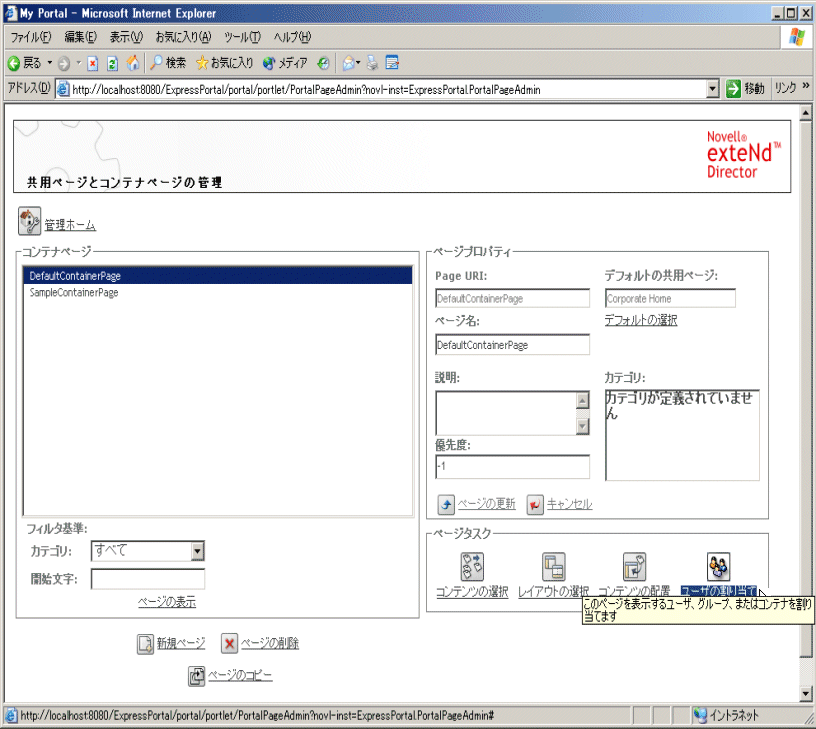Open the Favorites (お気に入り) menu

click(x=184, y=37)
